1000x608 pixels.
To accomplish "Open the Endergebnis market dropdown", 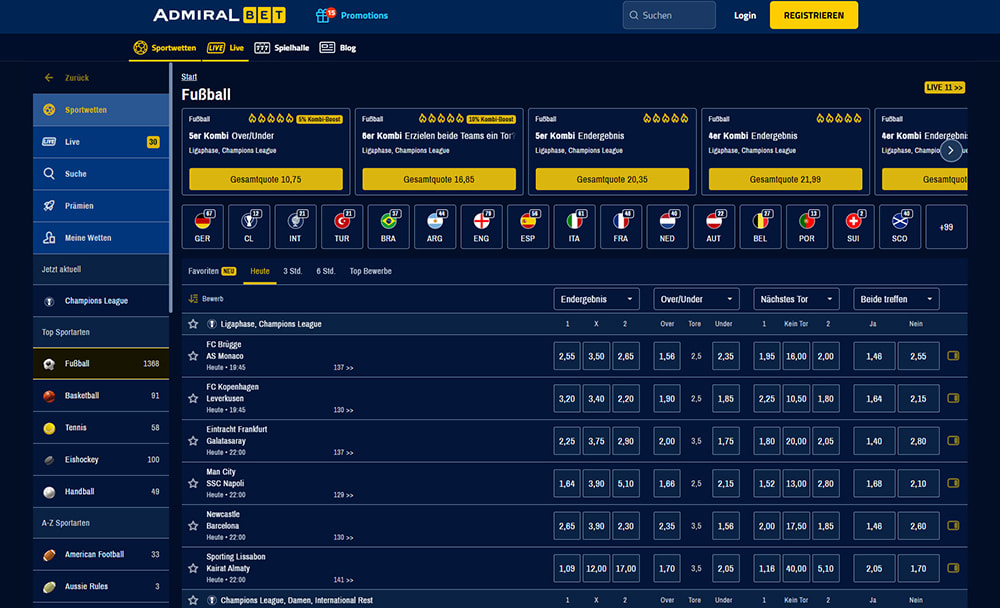I will click(x=596, y=299).
